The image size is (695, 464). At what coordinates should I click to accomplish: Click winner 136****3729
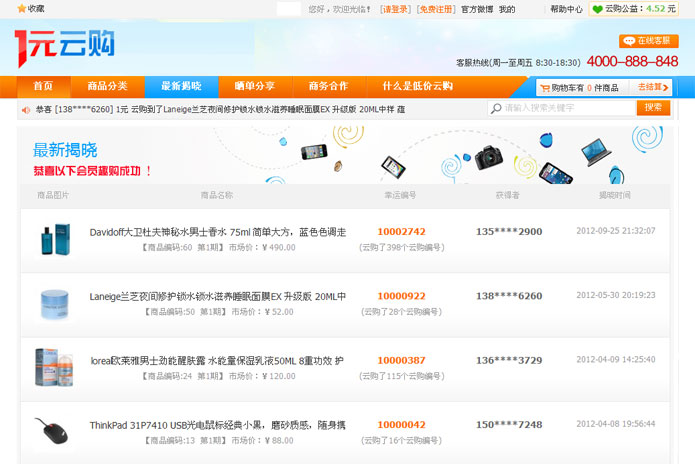click(x=509, y=360)
